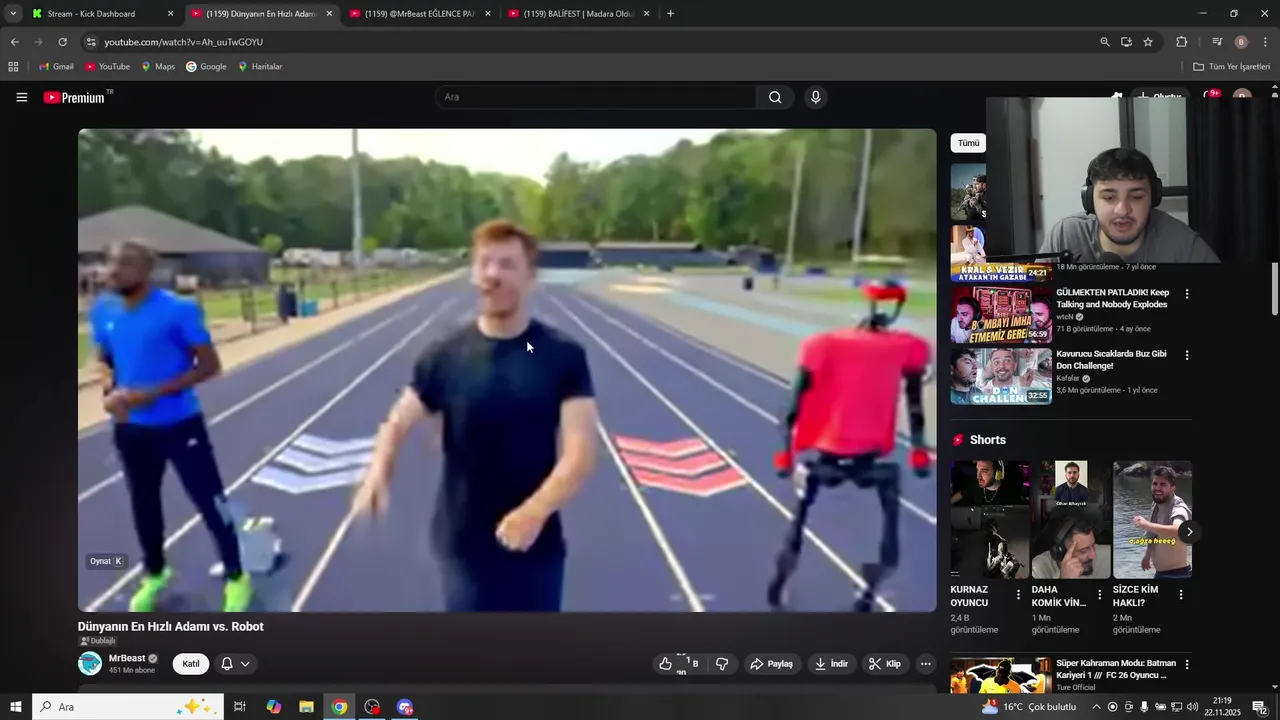Image resolution: width=1280 pixels, height=720 pixels.
Task: Open the YouTube bookmark
Action: pos(107,67)
